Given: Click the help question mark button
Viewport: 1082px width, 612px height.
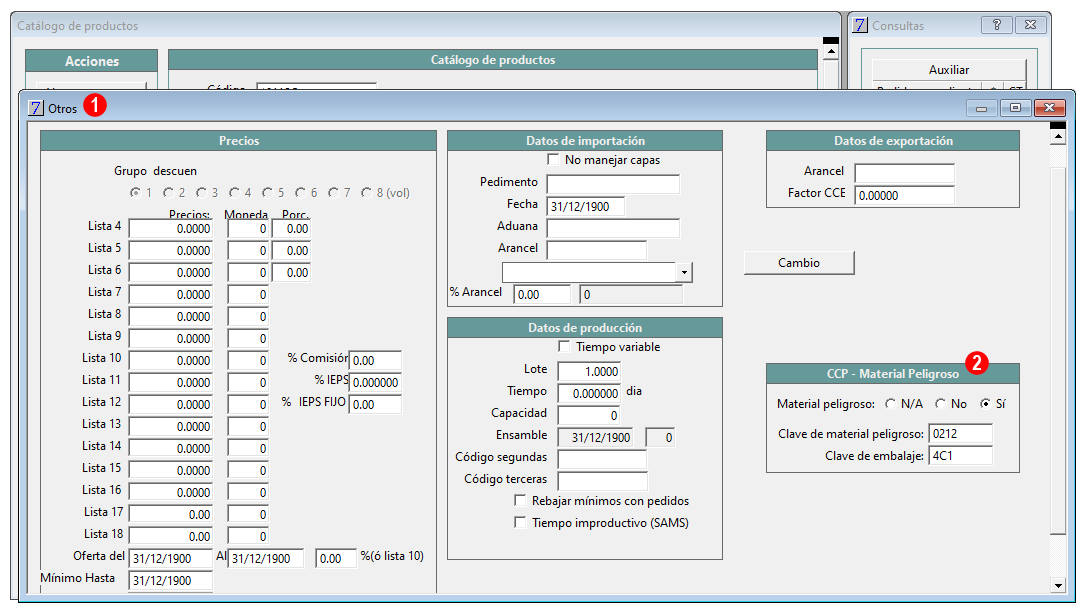Looking at the screenshot, I should (x=996, y=25).
